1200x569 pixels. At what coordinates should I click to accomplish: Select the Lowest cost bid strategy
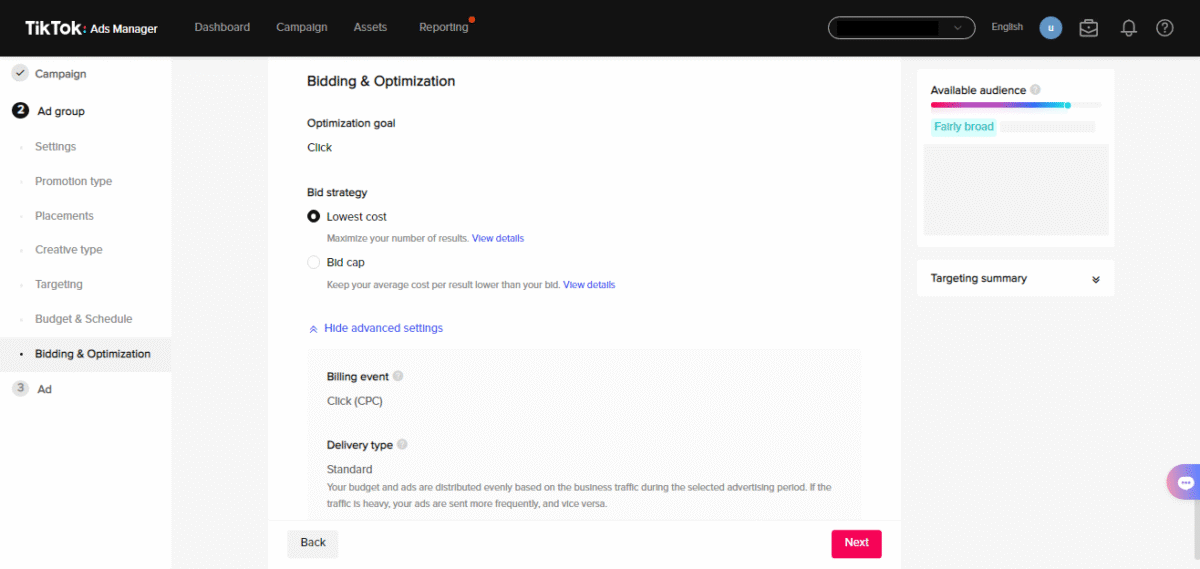[314, 216]
